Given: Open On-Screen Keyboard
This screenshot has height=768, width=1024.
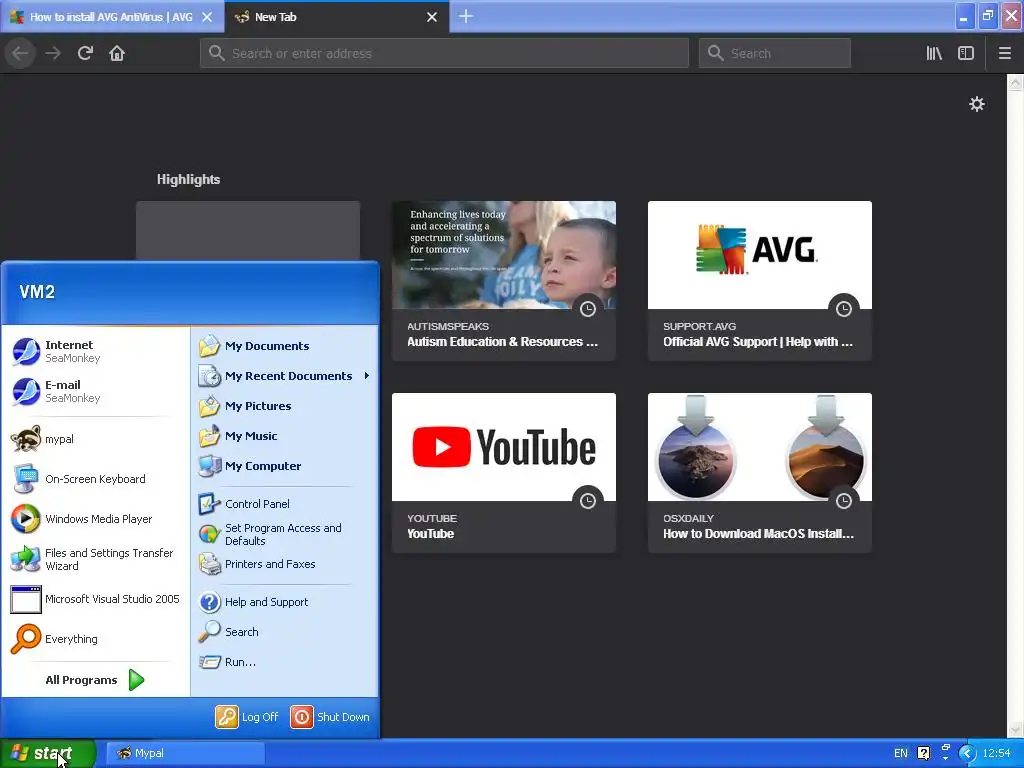Looking at the screenshot, I should tap(95, 479).
